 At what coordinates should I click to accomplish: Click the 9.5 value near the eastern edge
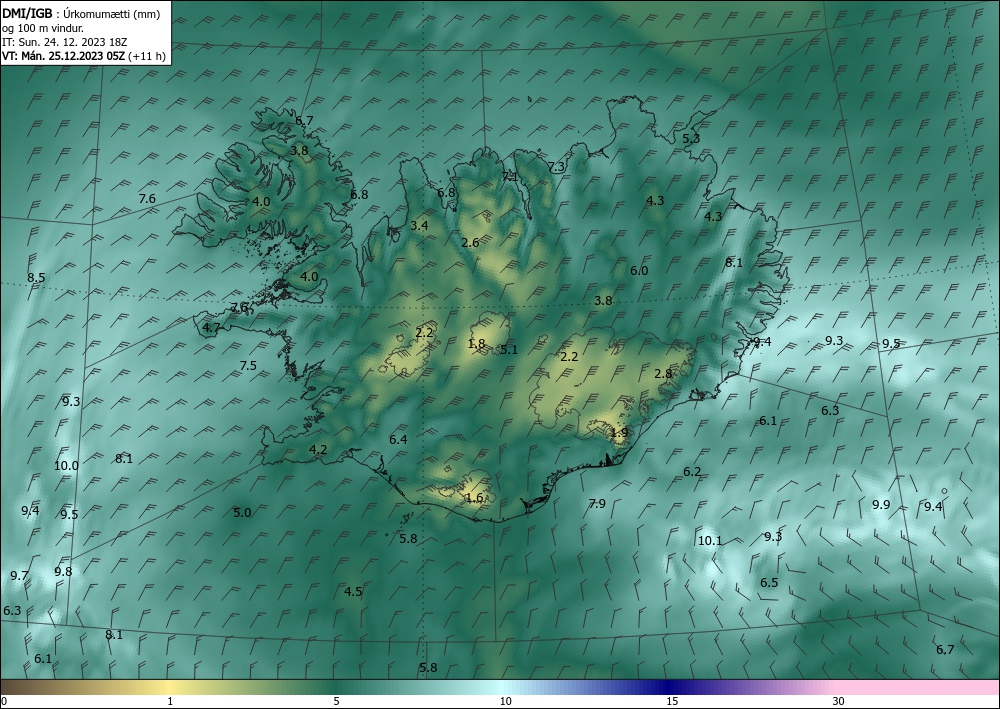pyautogui.click(x=891, y=344)
